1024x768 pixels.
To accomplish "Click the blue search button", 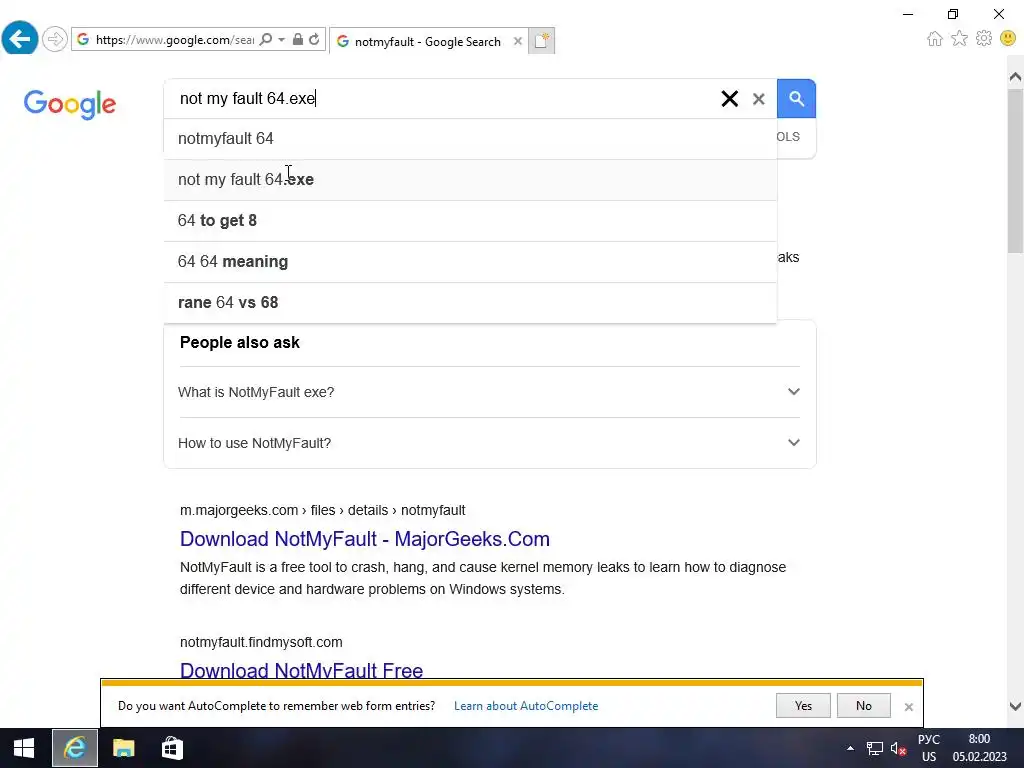I will click(796, 99).
